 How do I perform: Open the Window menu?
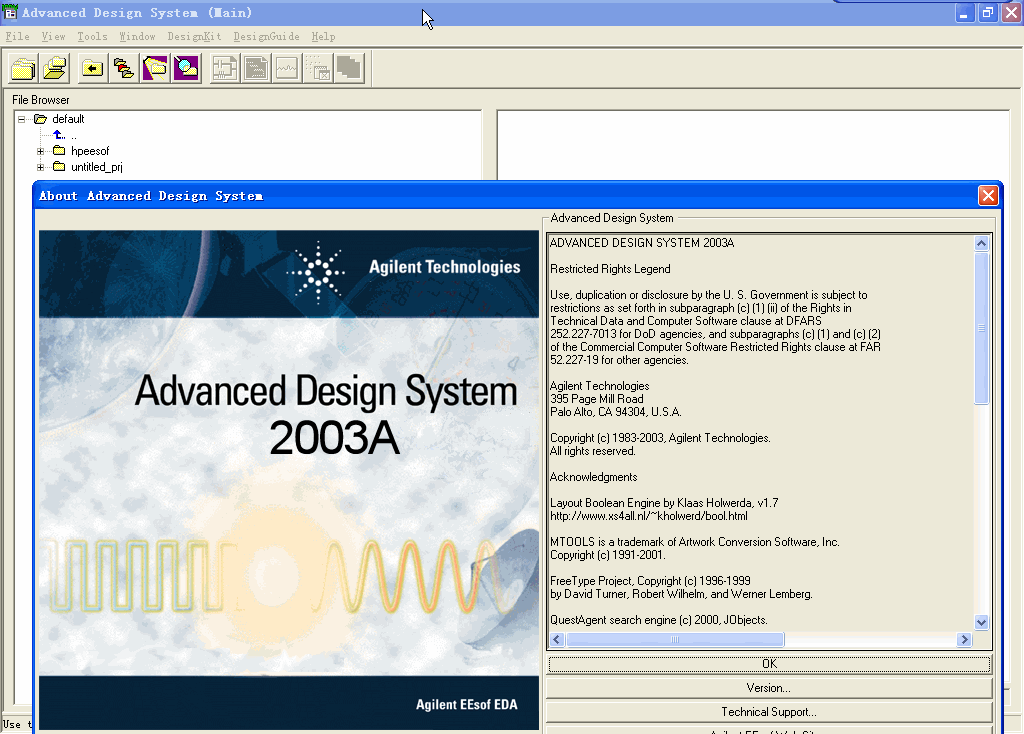click(x=137, y=37)
